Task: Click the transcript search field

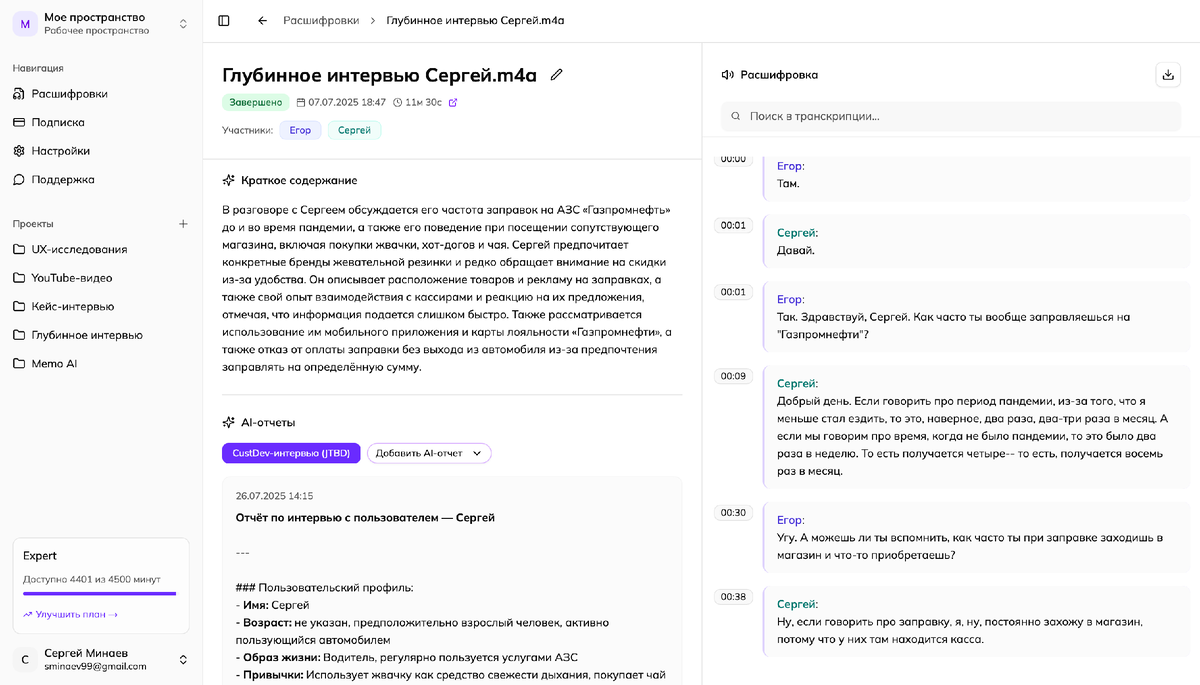Action: point(950,116)
